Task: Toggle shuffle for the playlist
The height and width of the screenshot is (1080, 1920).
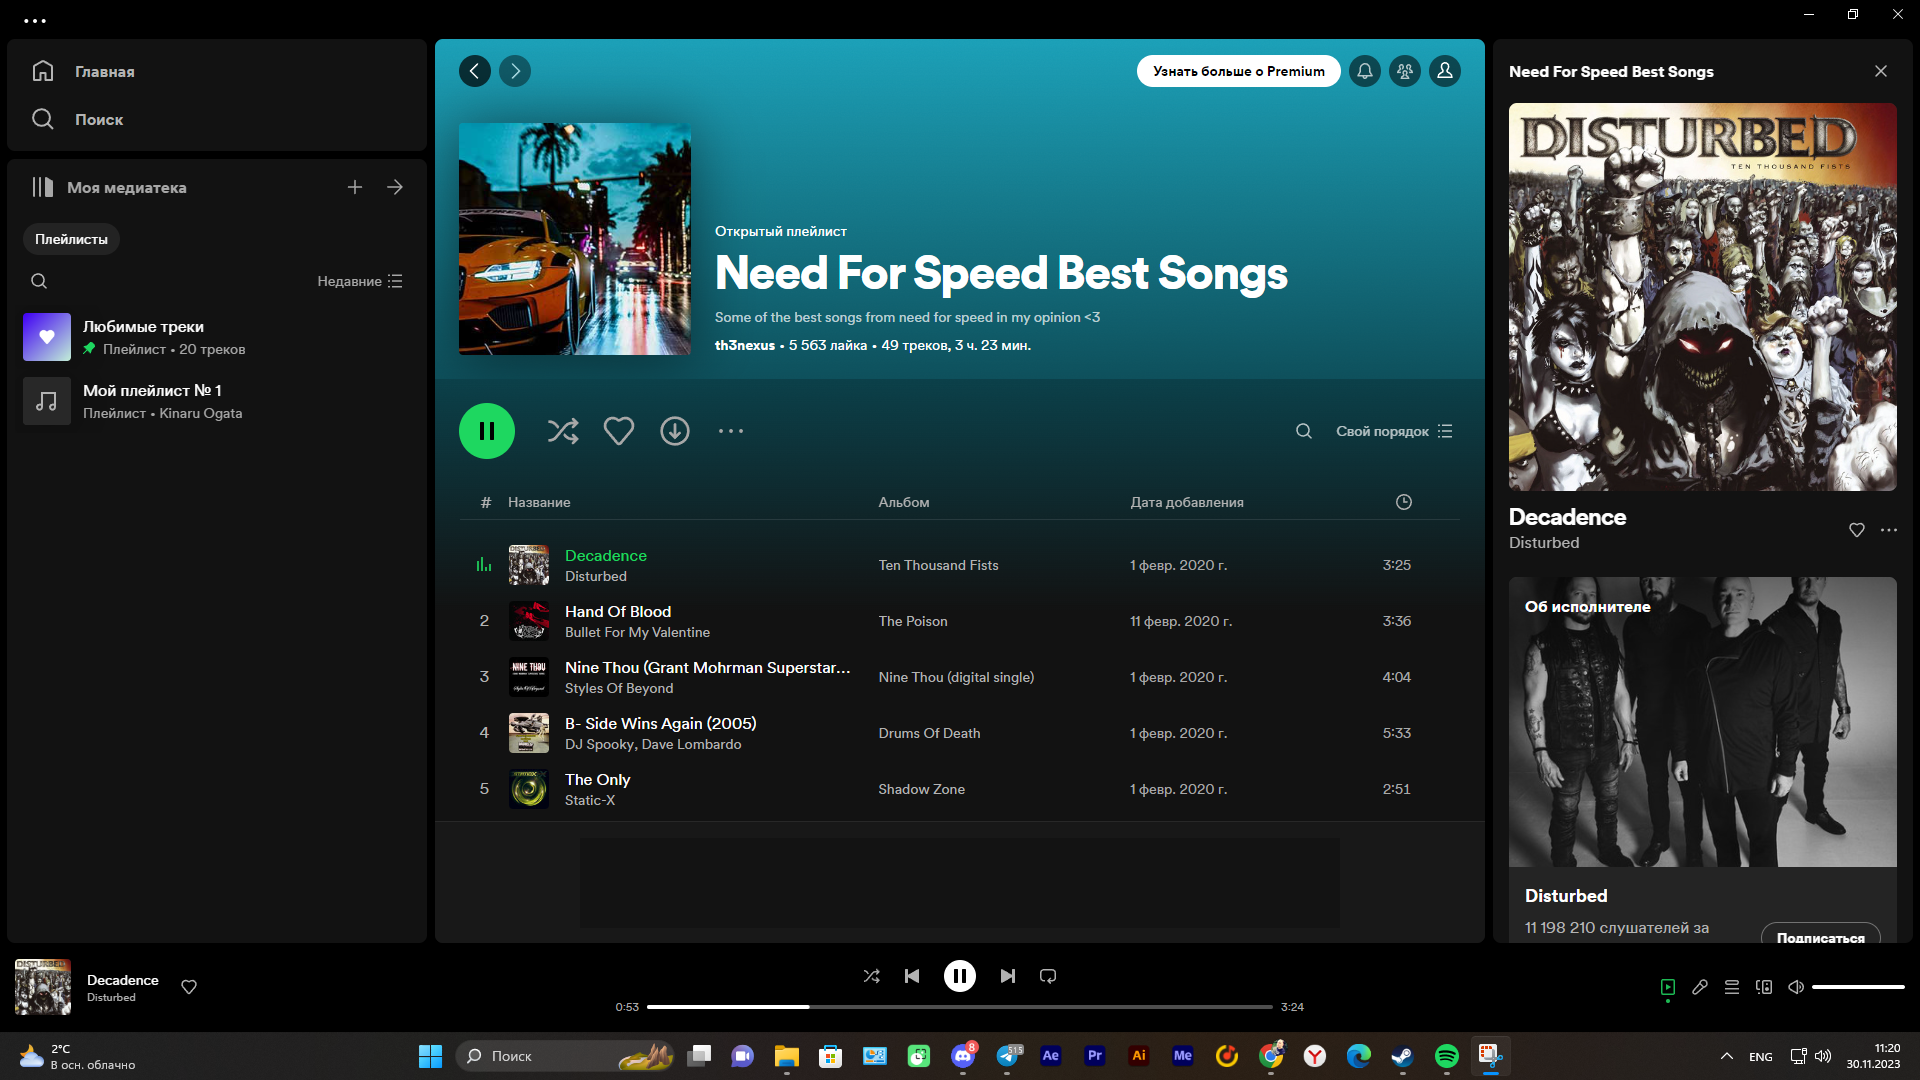Action: tap(563, 431)
